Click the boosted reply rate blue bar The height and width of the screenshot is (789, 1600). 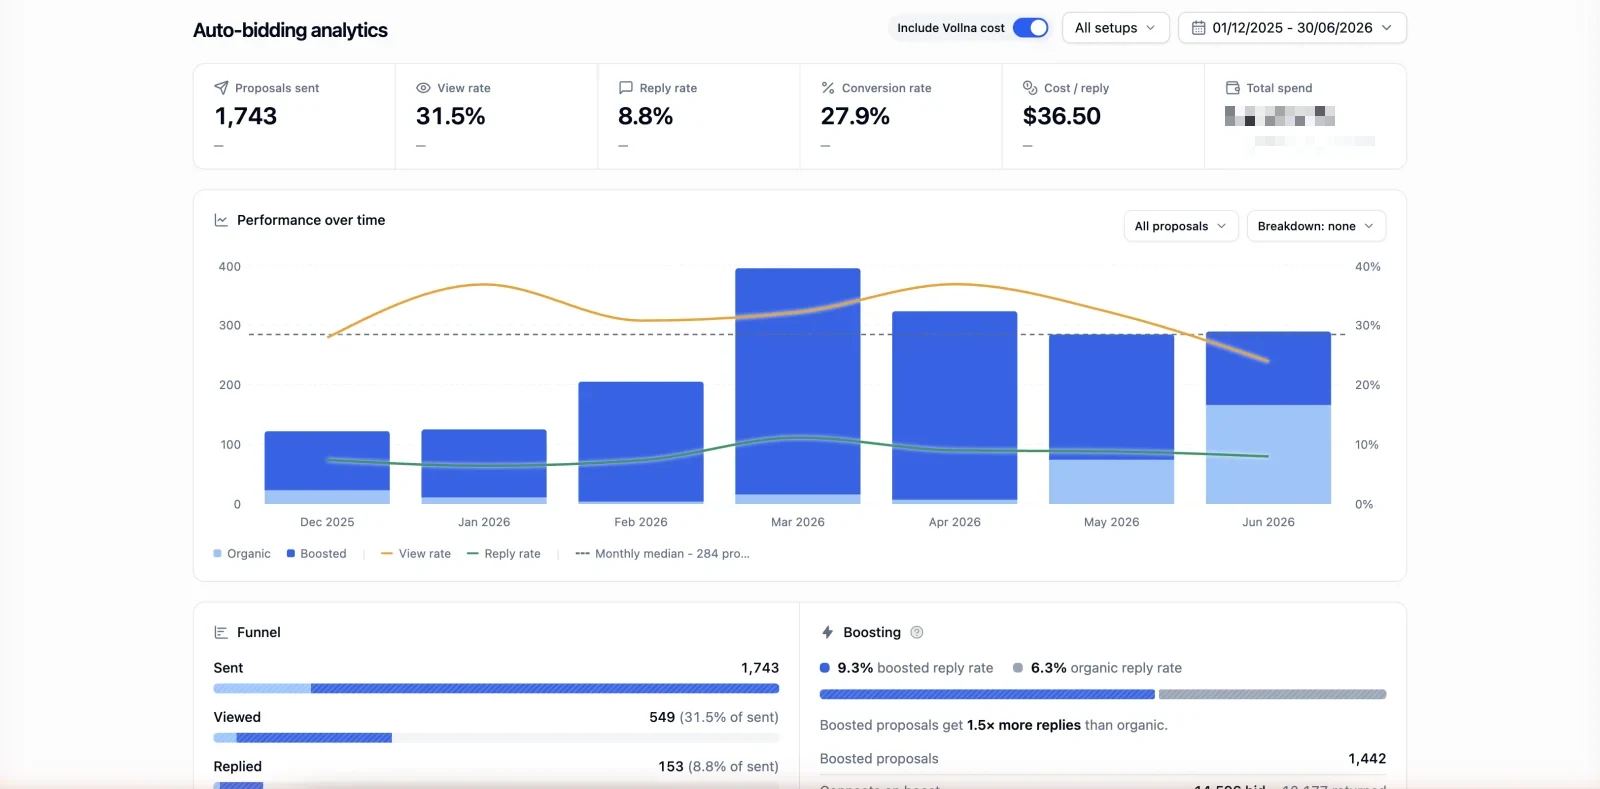pos(987,694)
